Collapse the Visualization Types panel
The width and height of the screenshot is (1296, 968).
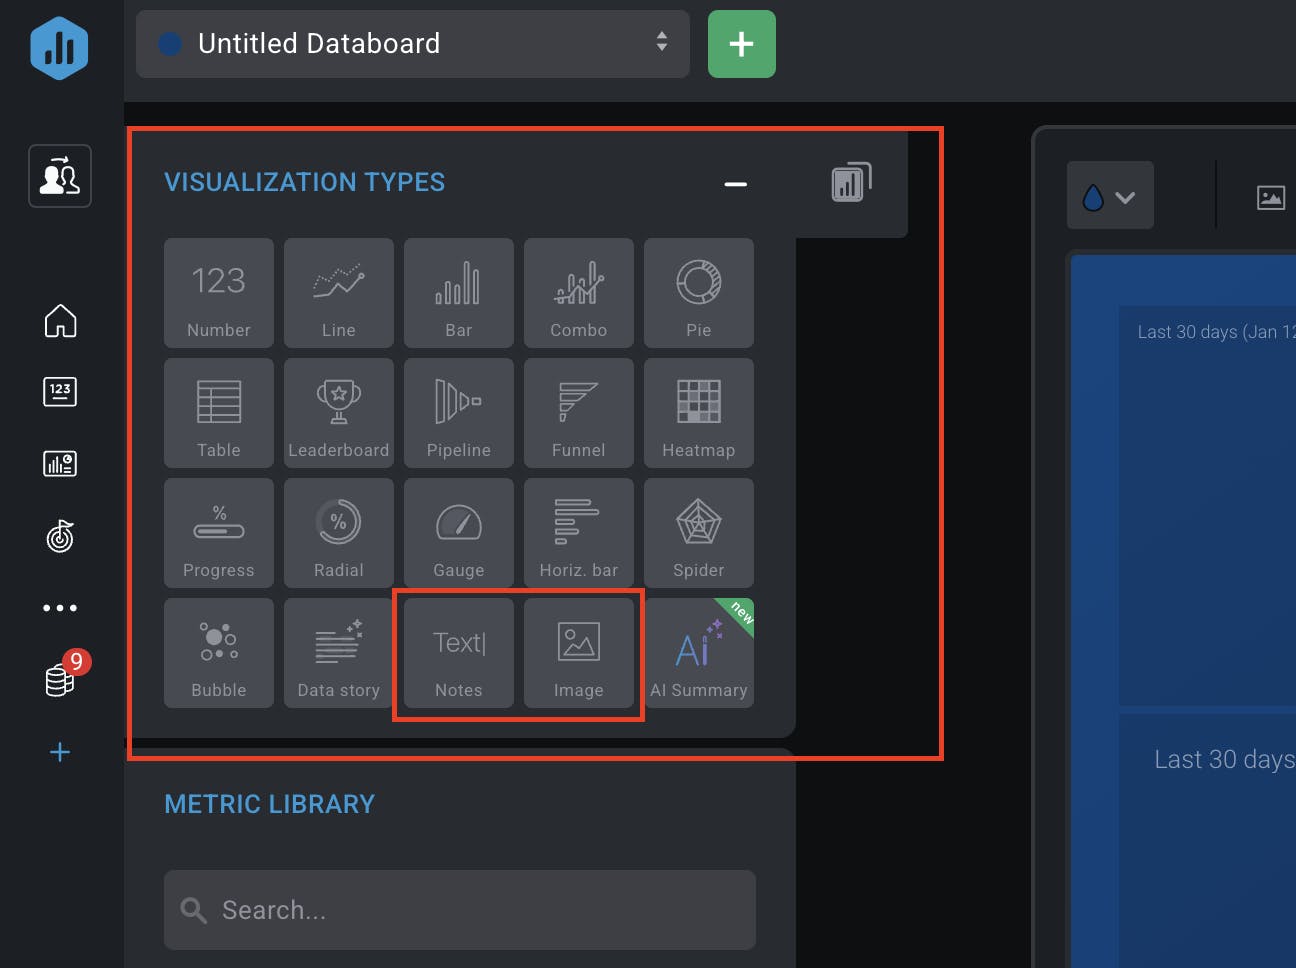tap(735, 184)
